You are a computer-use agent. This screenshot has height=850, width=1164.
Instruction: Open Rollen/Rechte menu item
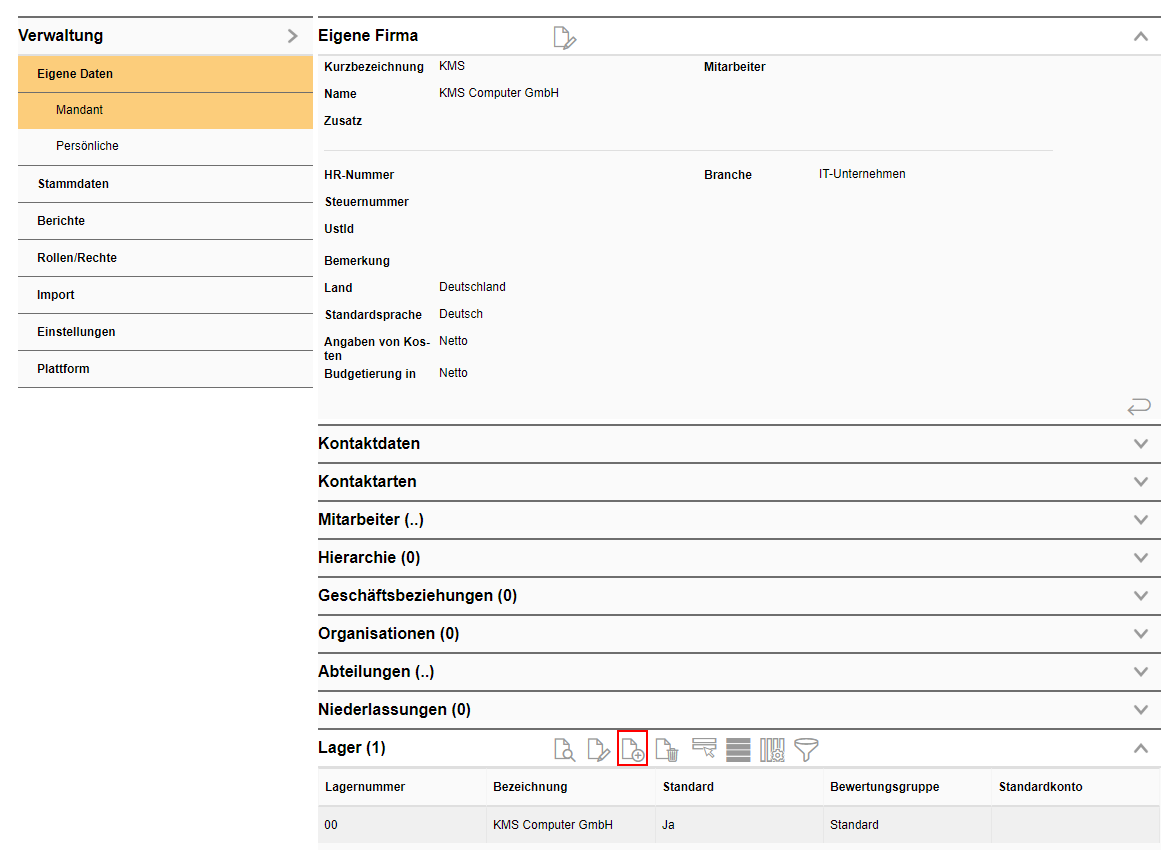tap(77, 258)
